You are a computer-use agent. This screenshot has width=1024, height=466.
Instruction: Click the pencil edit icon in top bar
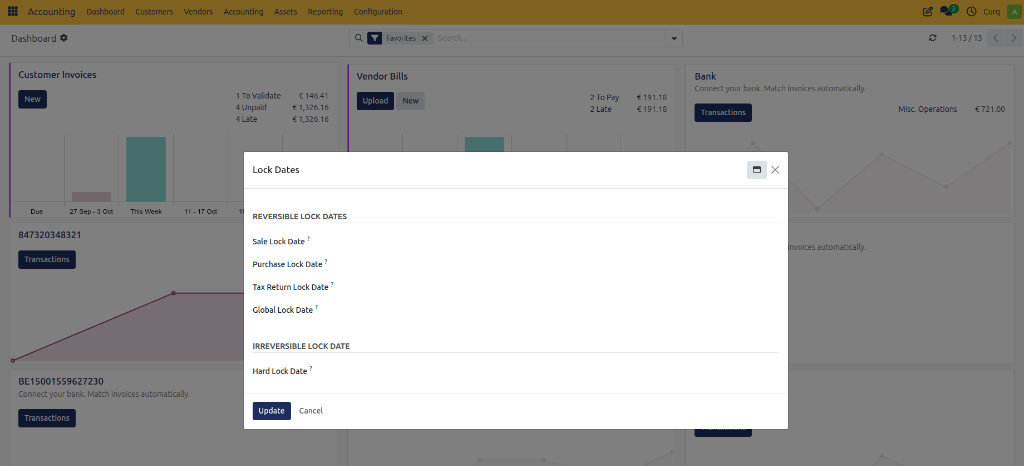(x=927, y=12)
